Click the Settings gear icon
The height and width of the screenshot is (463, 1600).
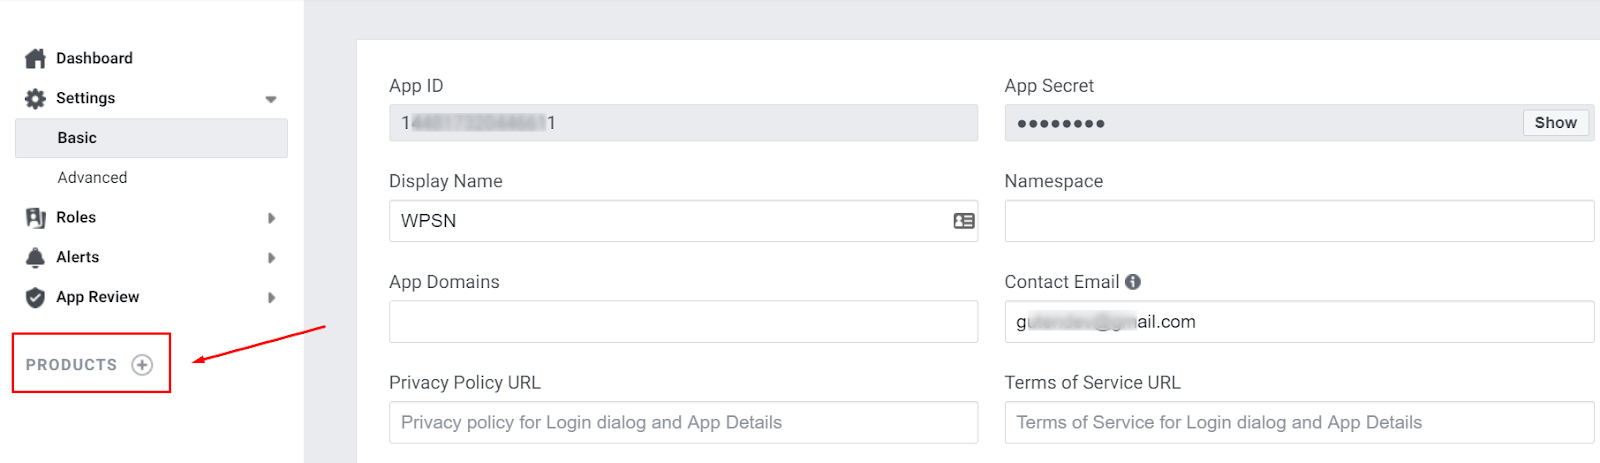click(35, 98)
